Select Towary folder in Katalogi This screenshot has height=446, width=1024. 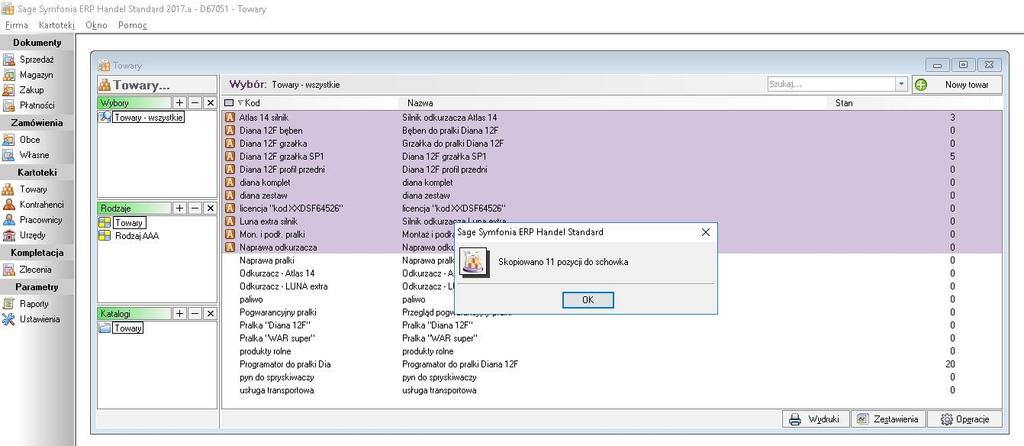pos(128,328)
